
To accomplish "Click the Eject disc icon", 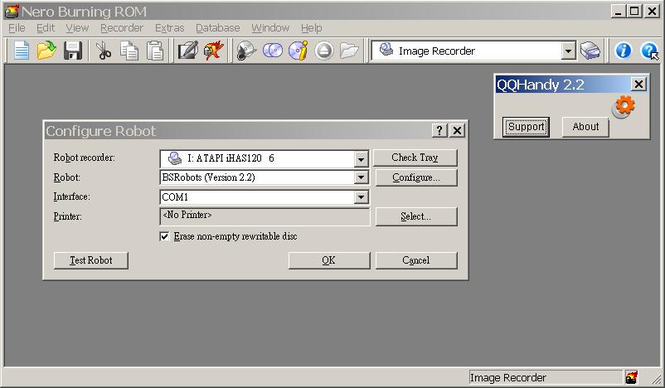I will coord(324,51).
